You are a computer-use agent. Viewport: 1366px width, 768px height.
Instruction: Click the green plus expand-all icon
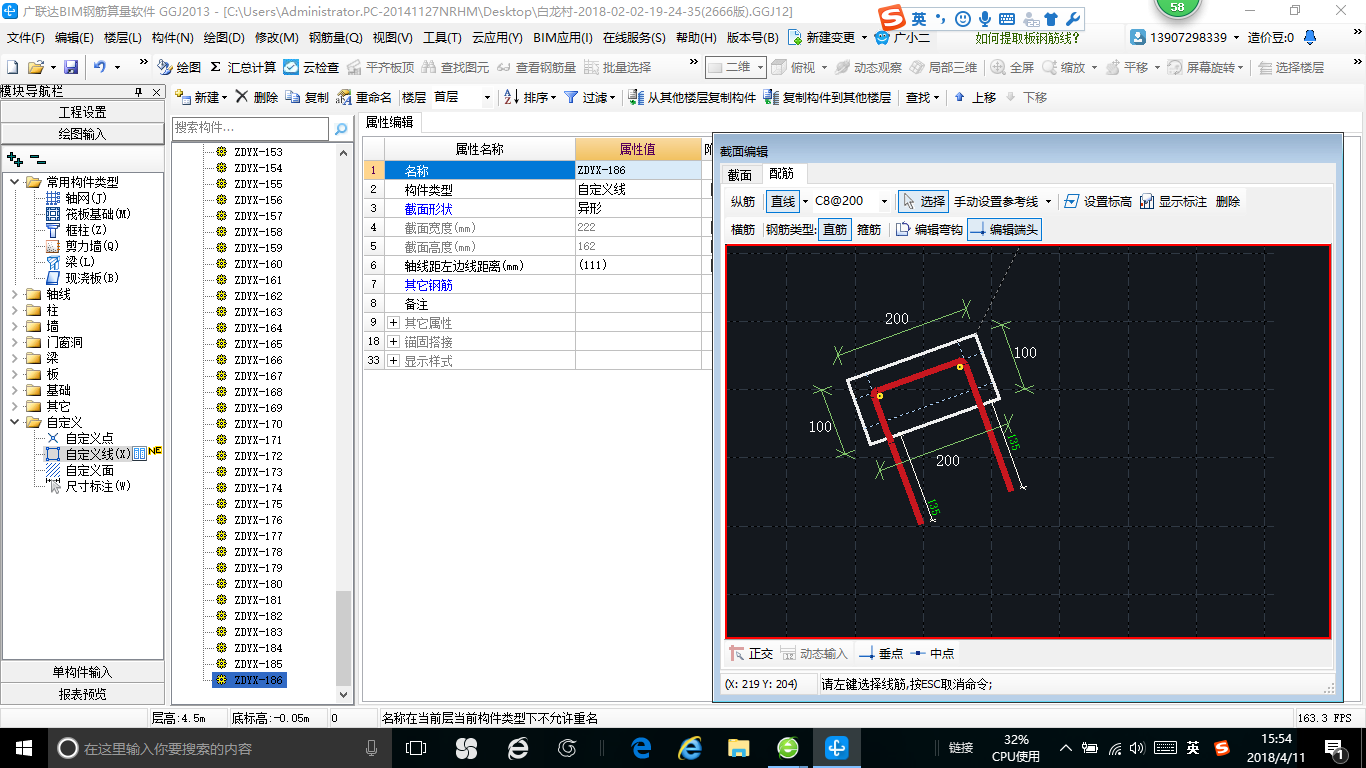[x=15, y=158]
